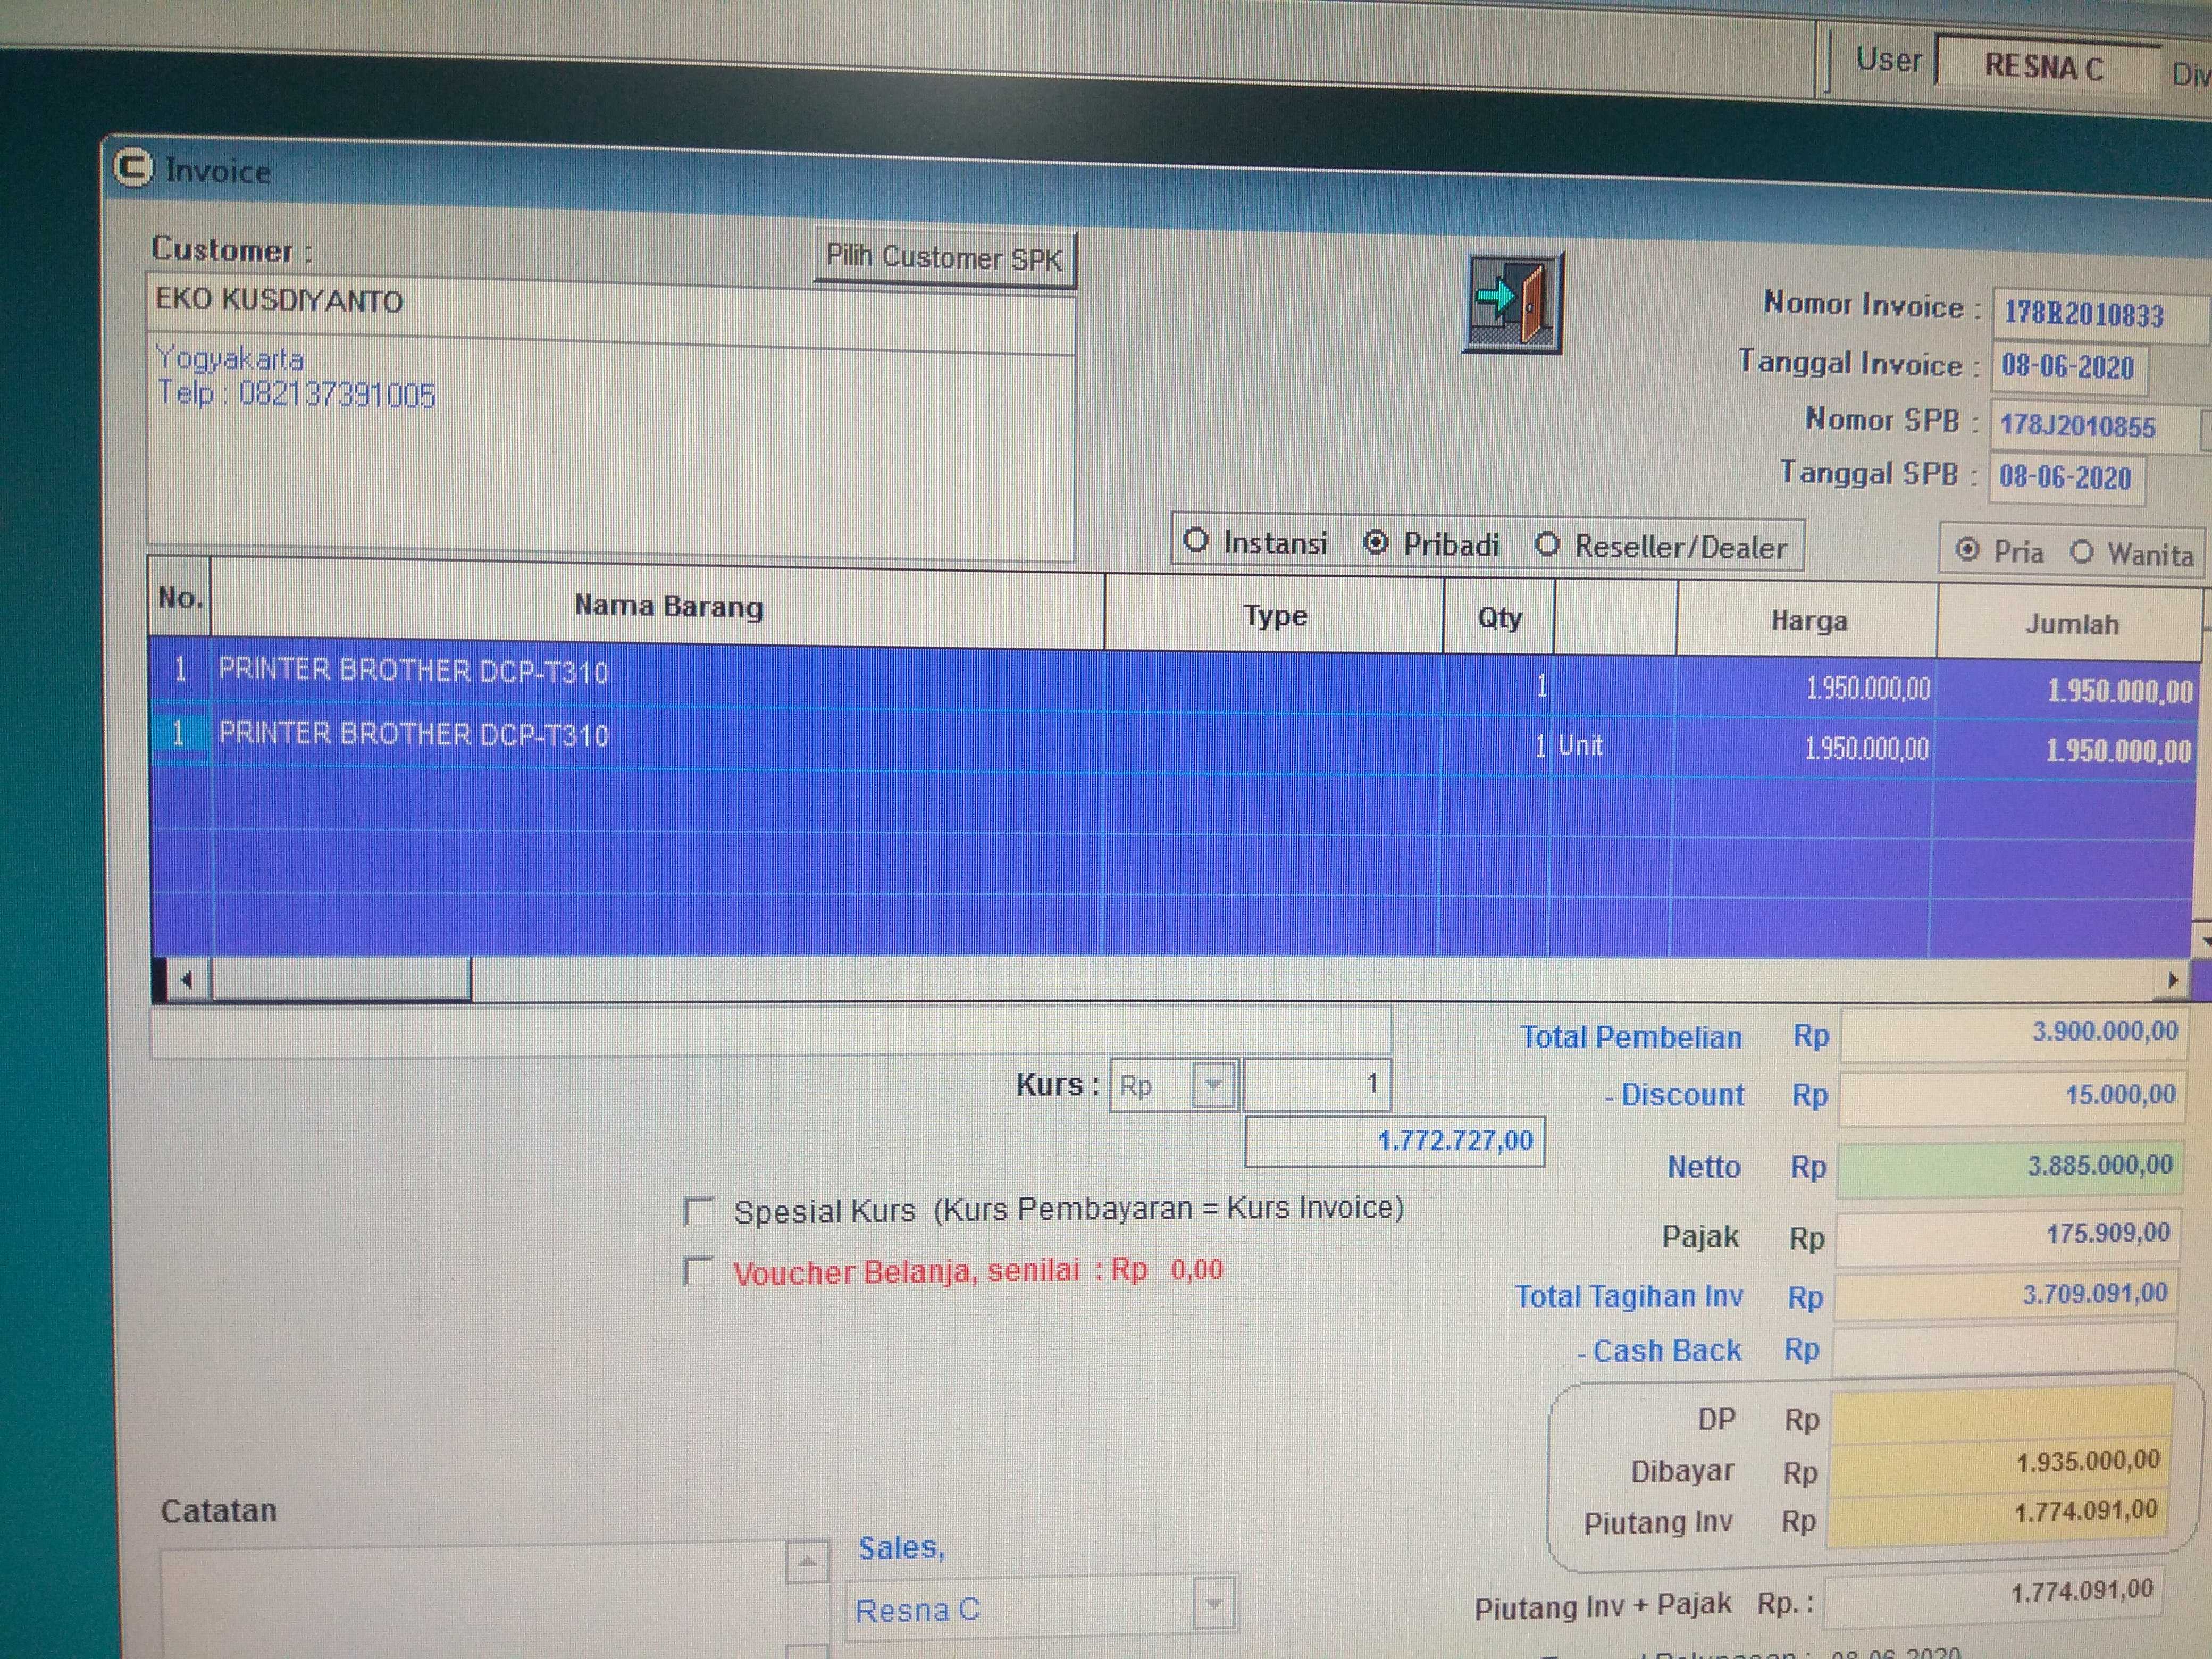Click Catatan box scroll up arrow

pos(807,1562)
